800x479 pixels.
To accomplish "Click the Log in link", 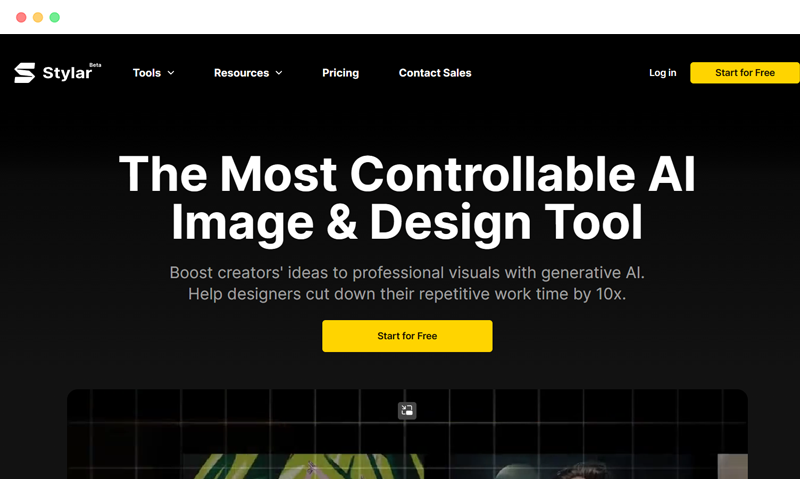I will (662, 73).
